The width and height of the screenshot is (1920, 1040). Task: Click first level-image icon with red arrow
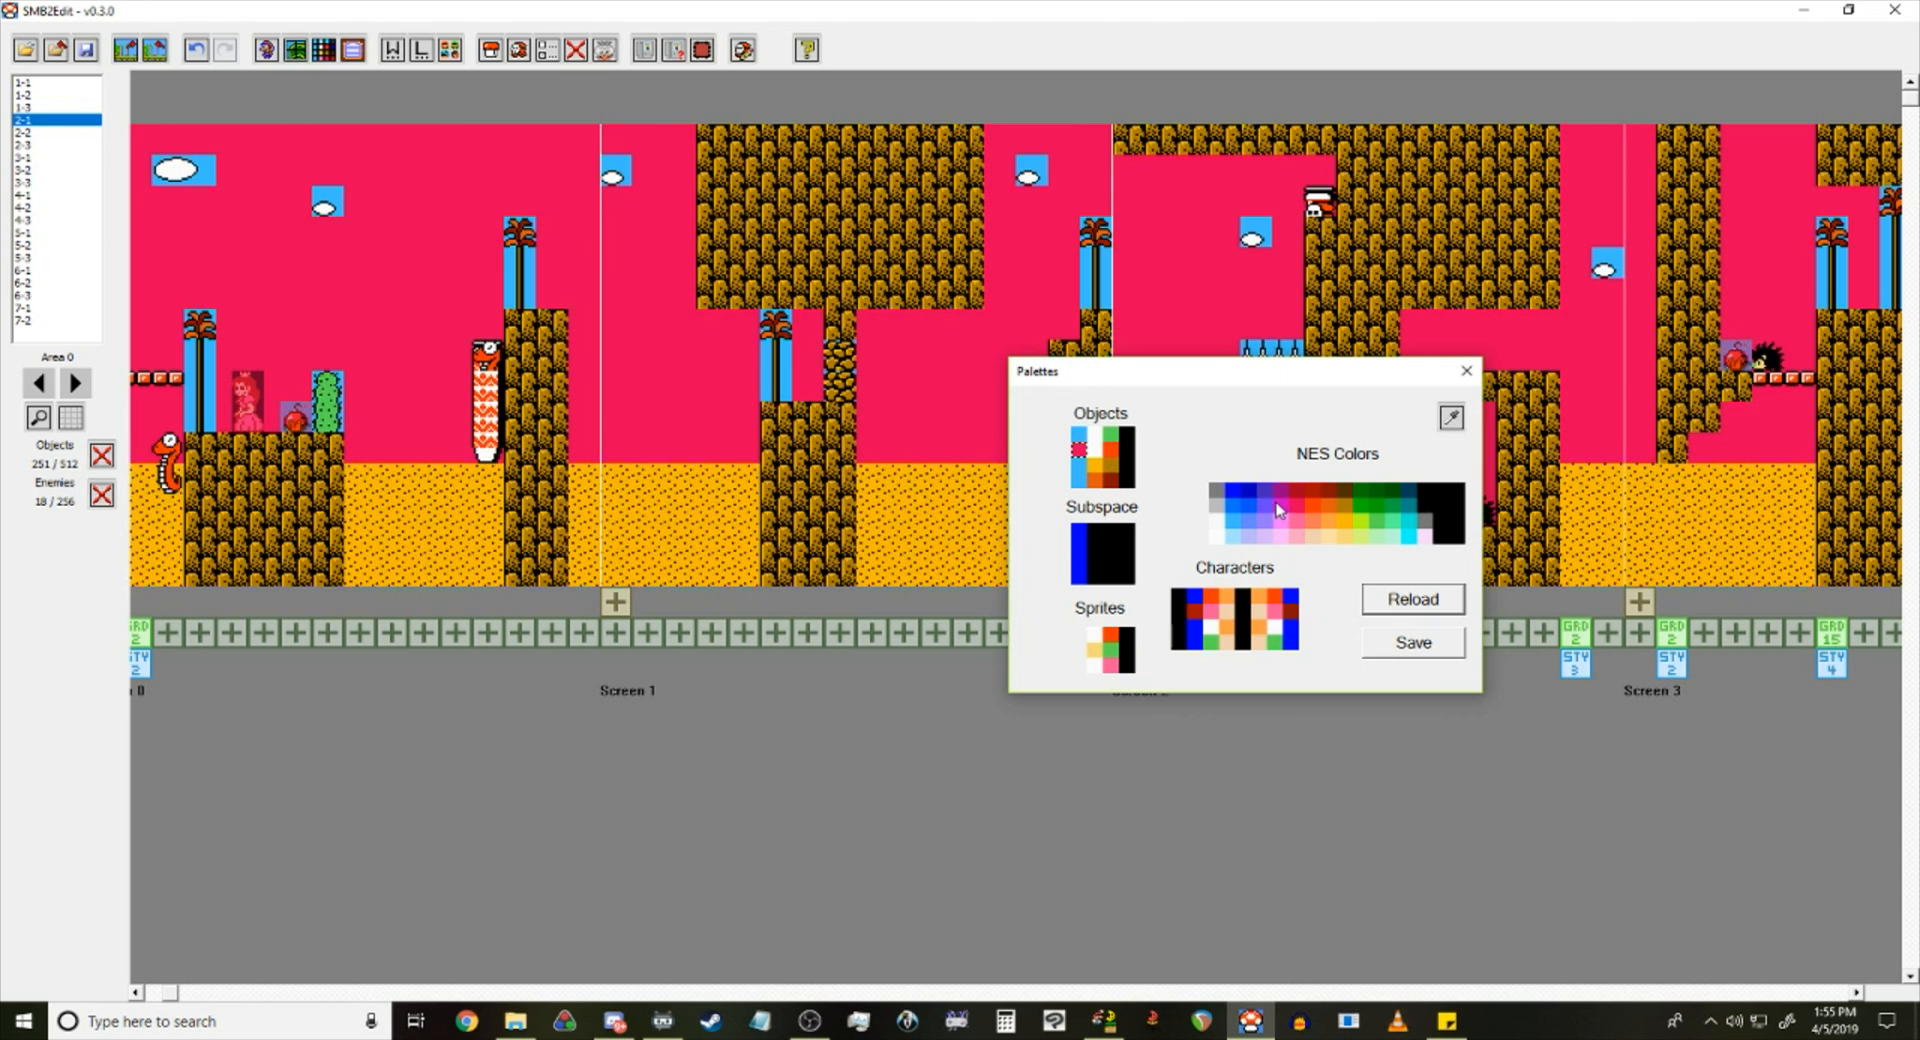pyautogui.click(x=125, y=50)
